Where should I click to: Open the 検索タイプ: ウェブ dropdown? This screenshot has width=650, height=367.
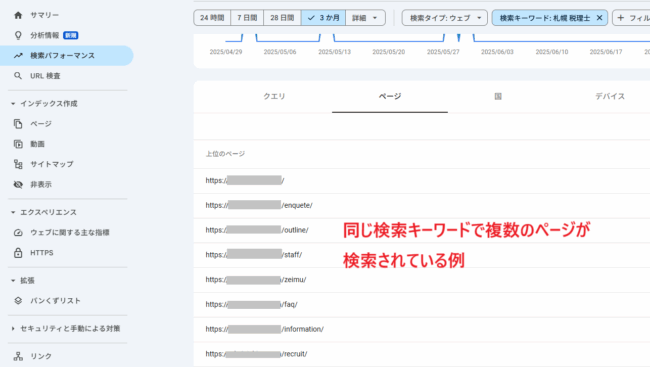pyautogui.click(x=444, y=18)
